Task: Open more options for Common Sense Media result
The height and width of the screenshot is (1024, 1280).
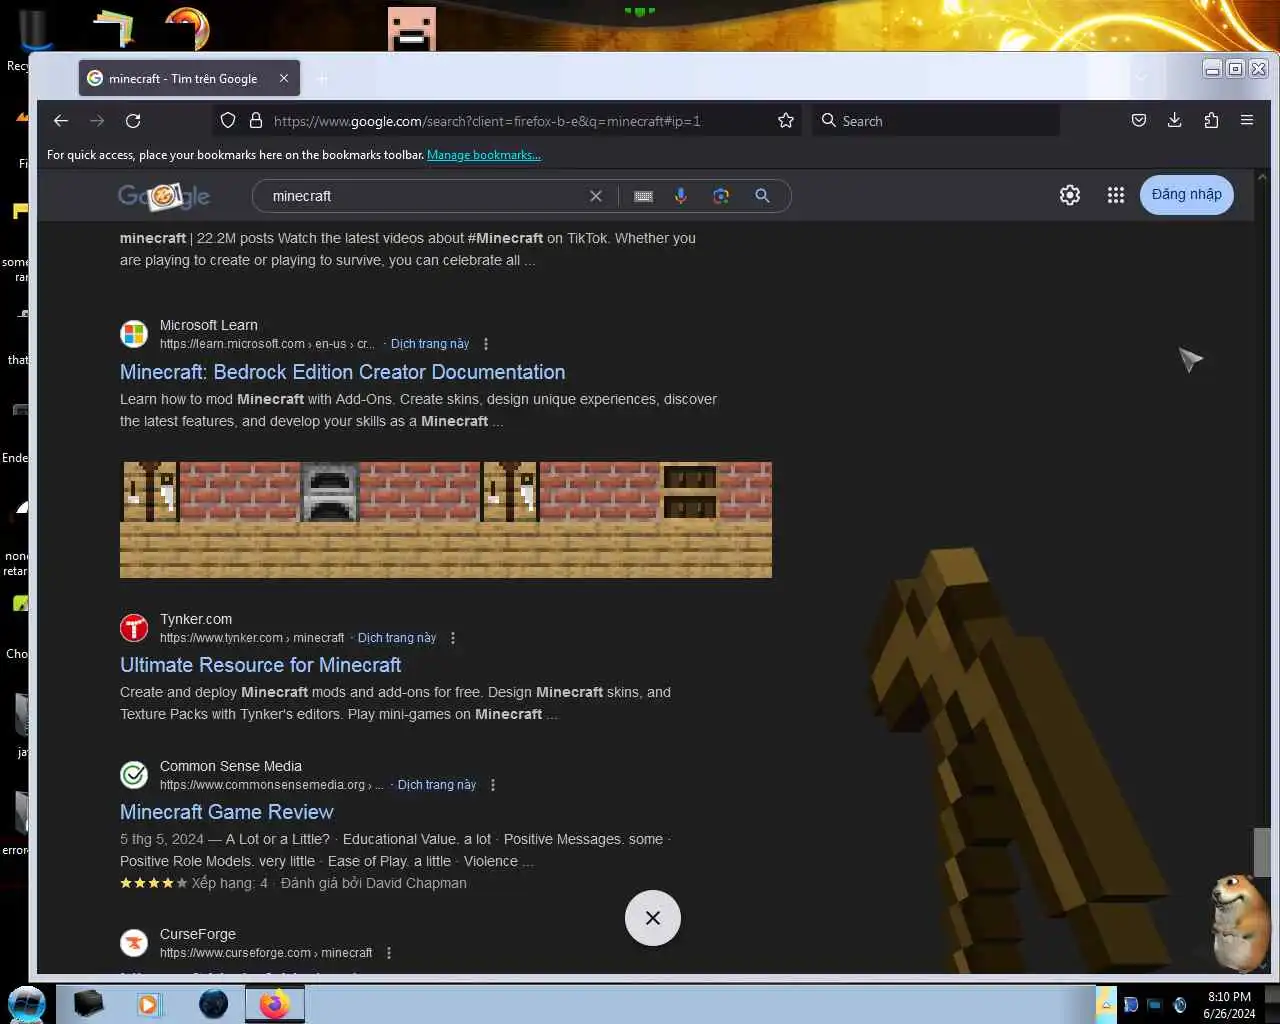Action: pos(493,785)
